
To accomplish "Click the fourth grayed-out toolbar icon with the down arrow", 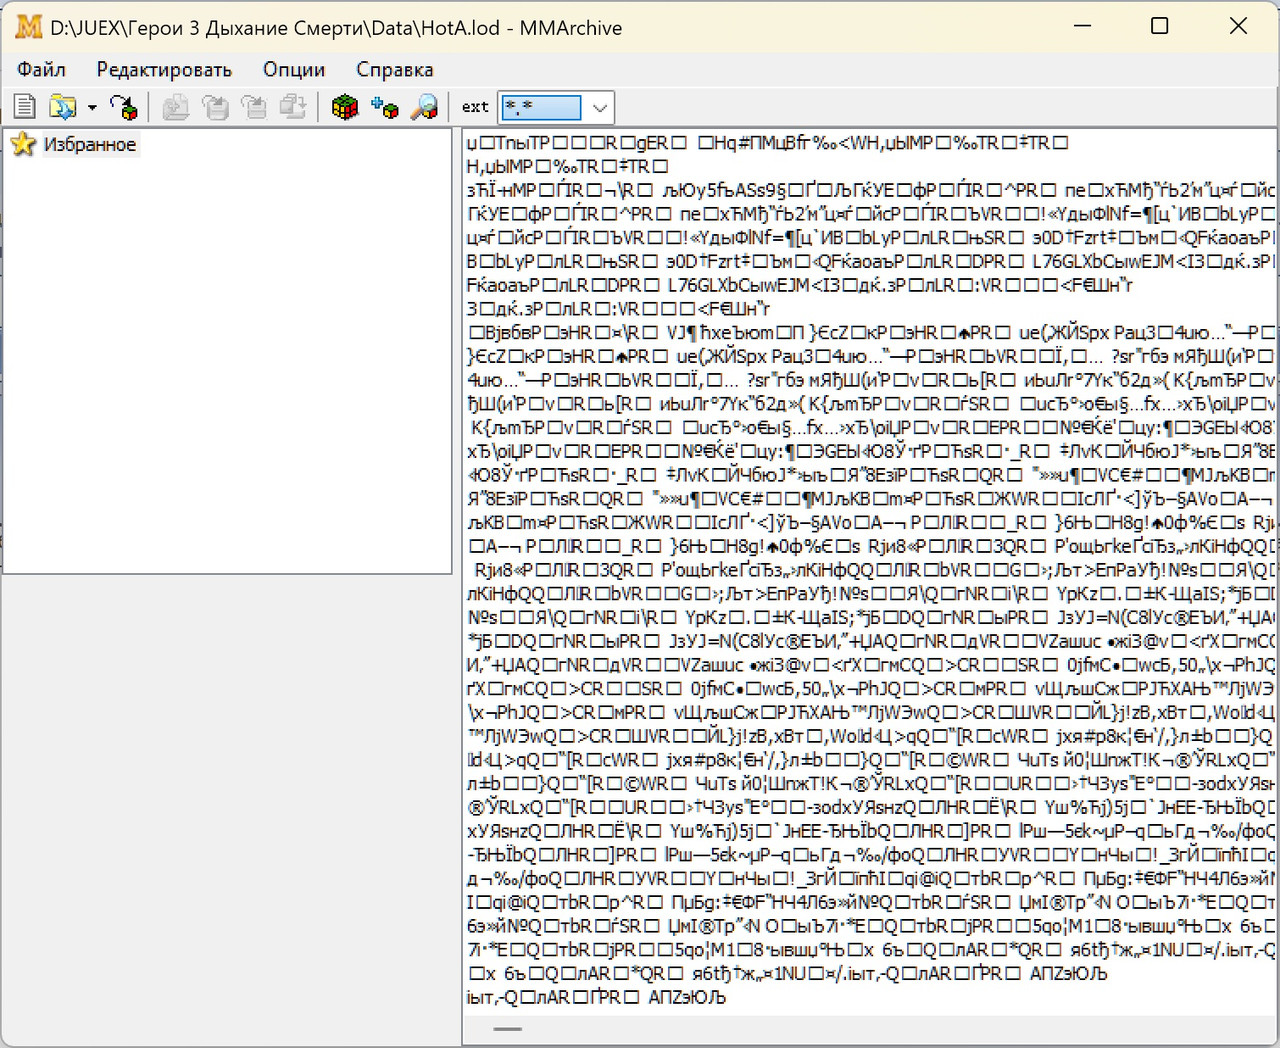I will click(293, 106).
